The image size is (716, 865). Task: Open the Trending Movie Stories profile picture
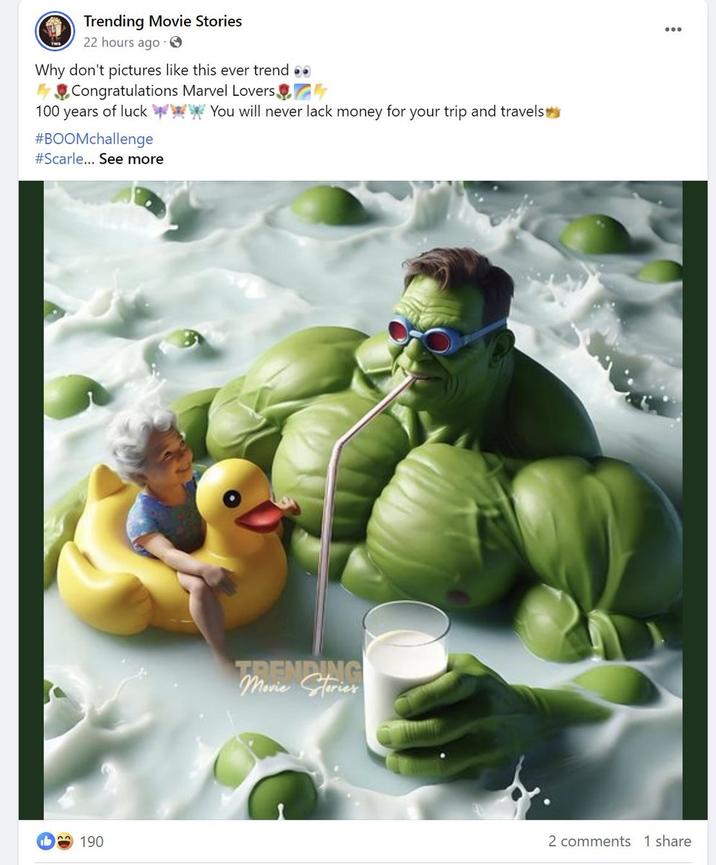coord(55,31)
